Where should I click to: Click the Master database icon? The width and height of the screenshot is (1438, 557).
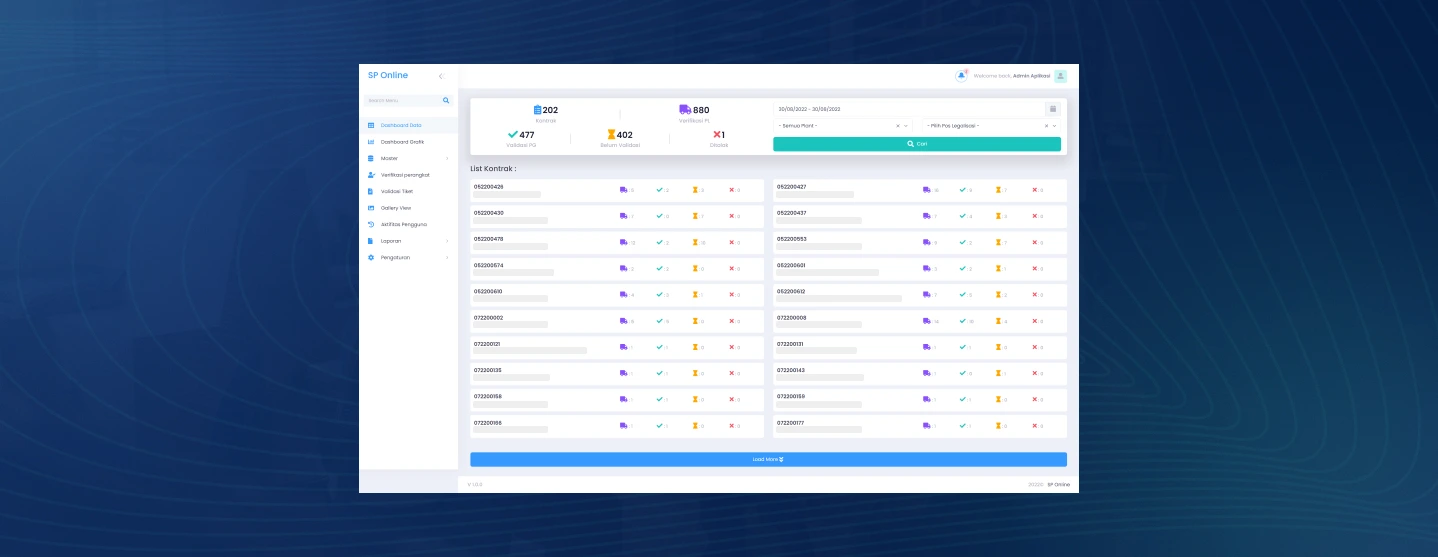coord(371,158)
